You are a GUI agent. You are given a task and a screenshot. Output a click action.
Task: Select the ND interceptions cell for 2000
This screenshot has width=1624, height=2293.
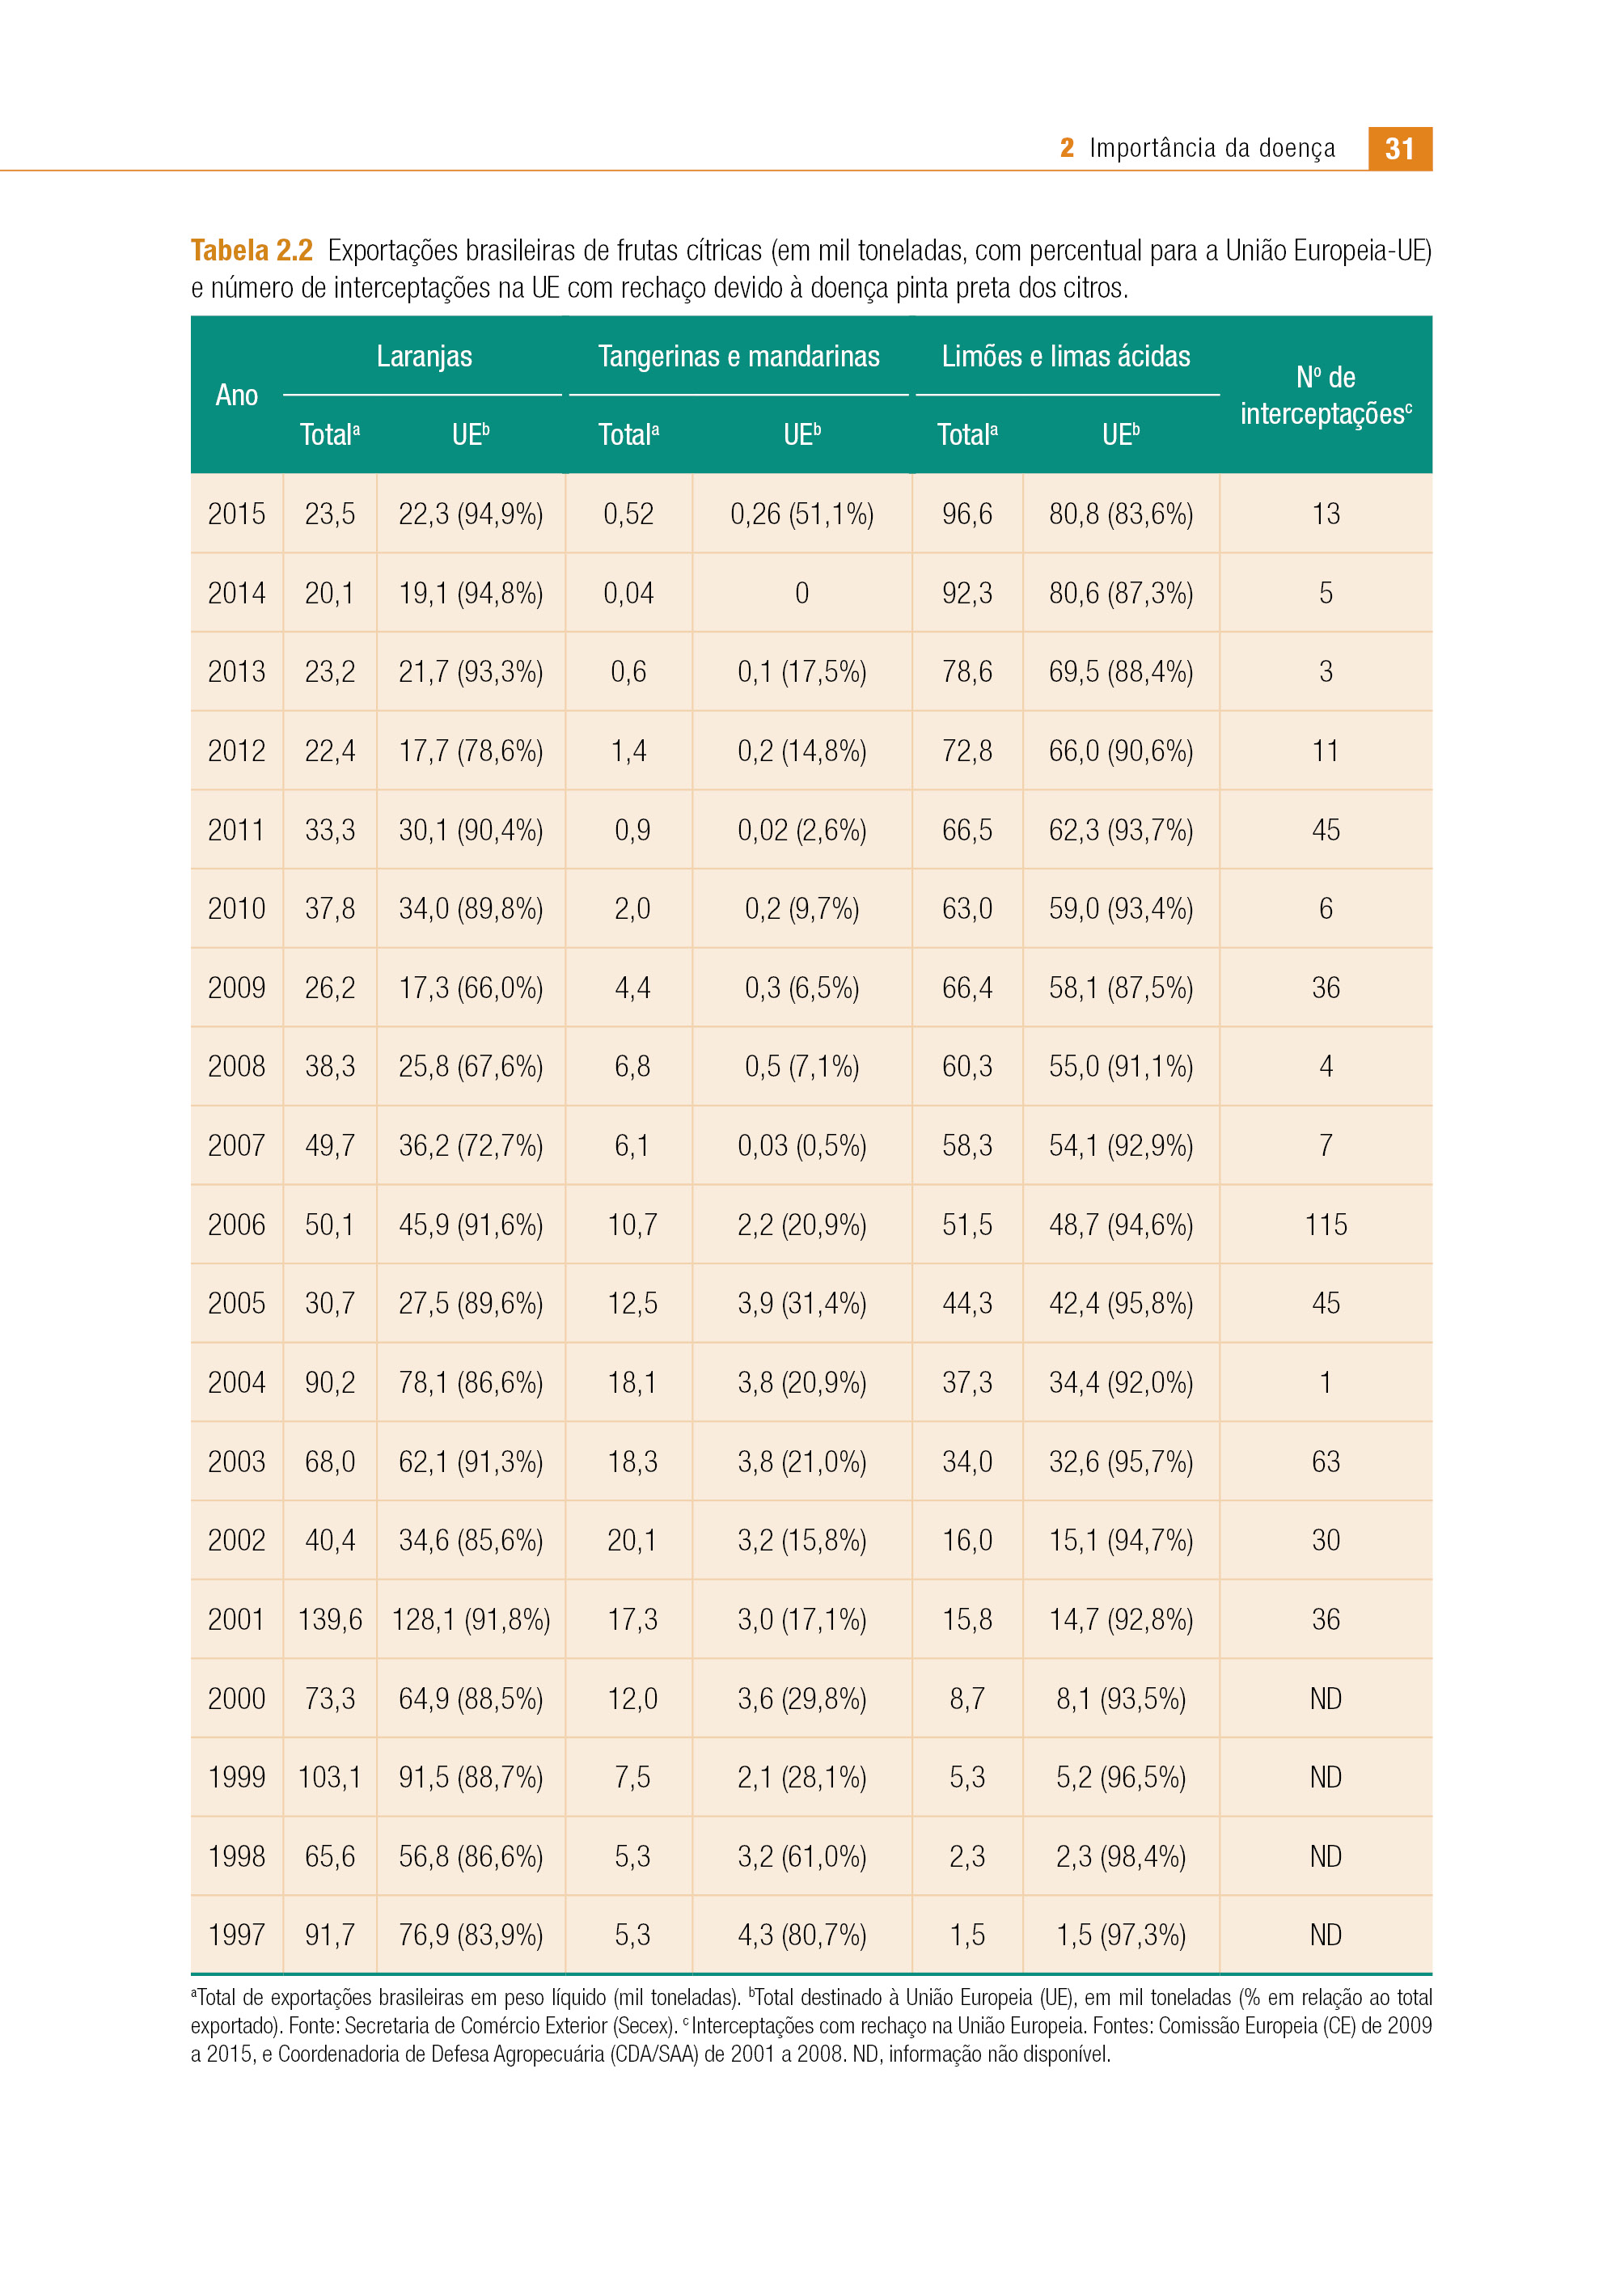[1326, 1698]
